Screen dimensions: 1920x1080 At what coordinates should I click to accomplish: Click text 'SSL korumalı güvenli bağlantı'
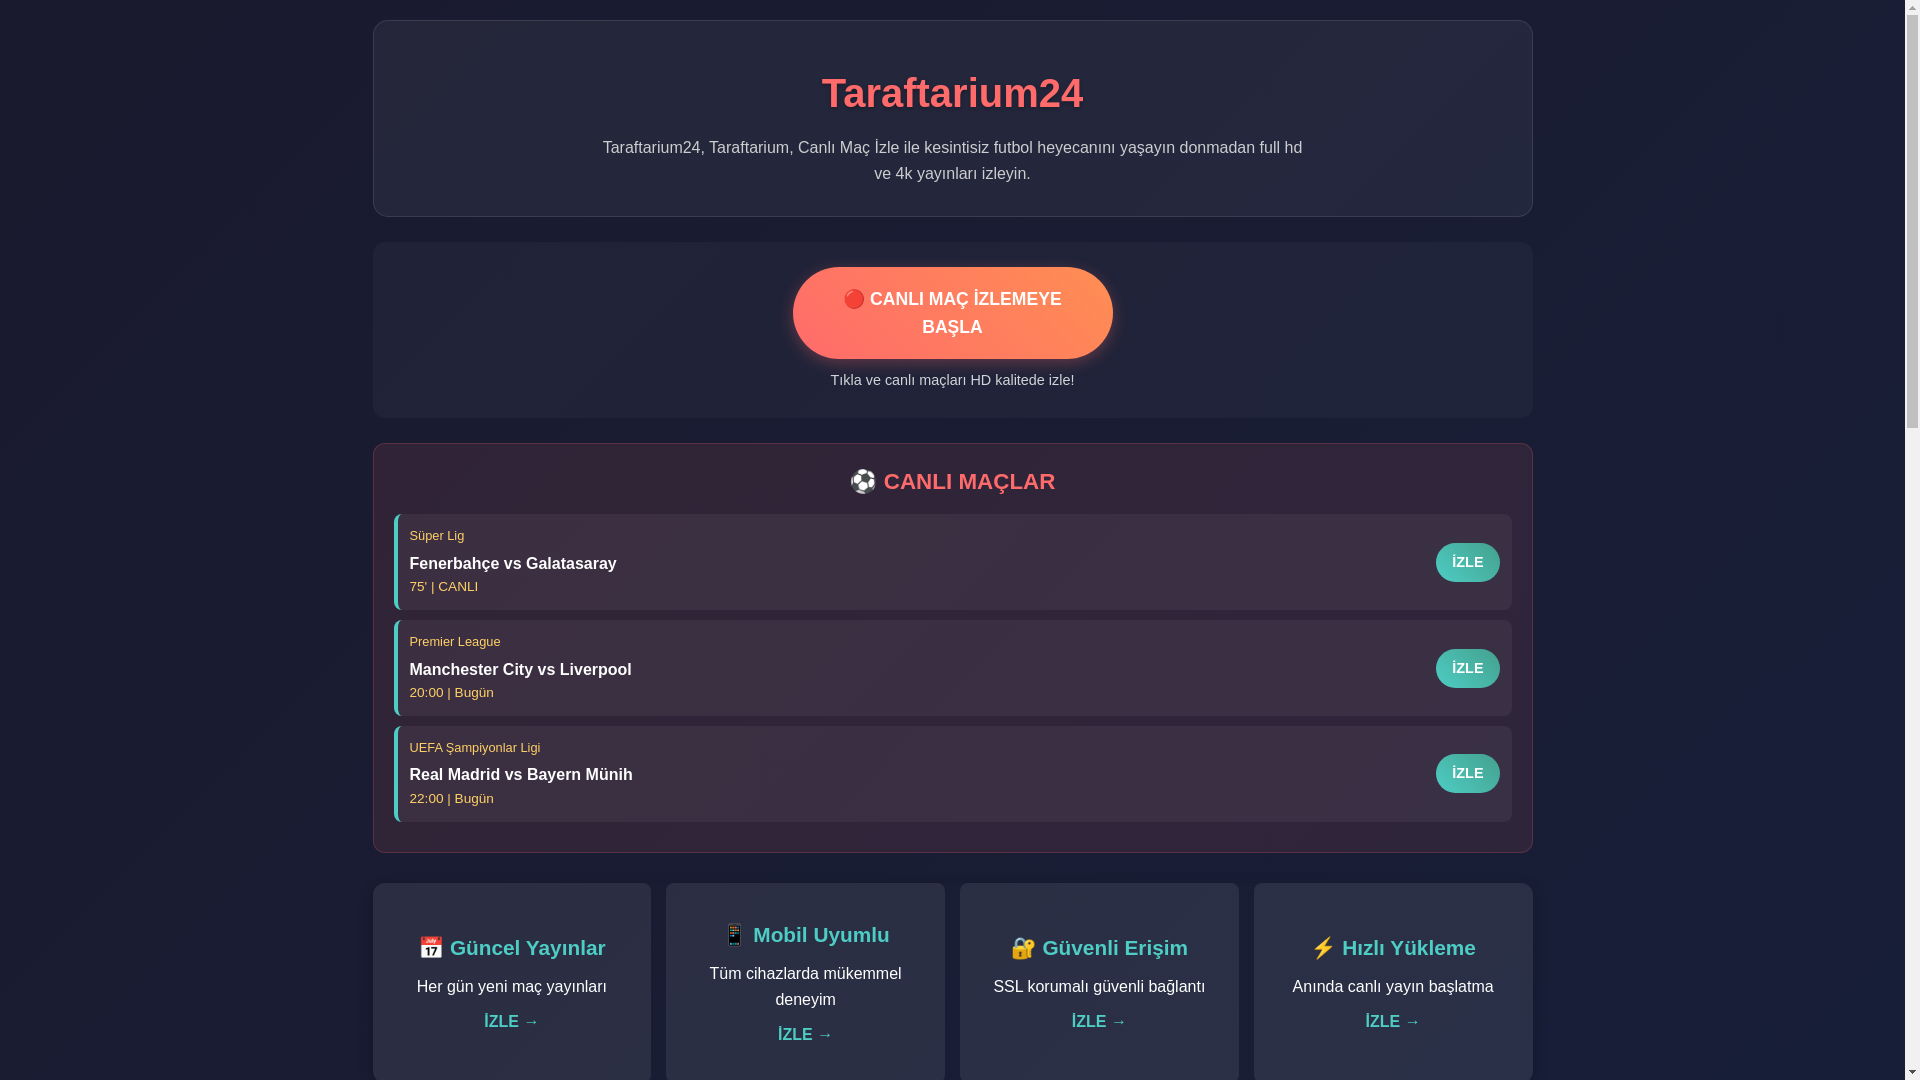pyautogui.click(x=1099, y=986)
